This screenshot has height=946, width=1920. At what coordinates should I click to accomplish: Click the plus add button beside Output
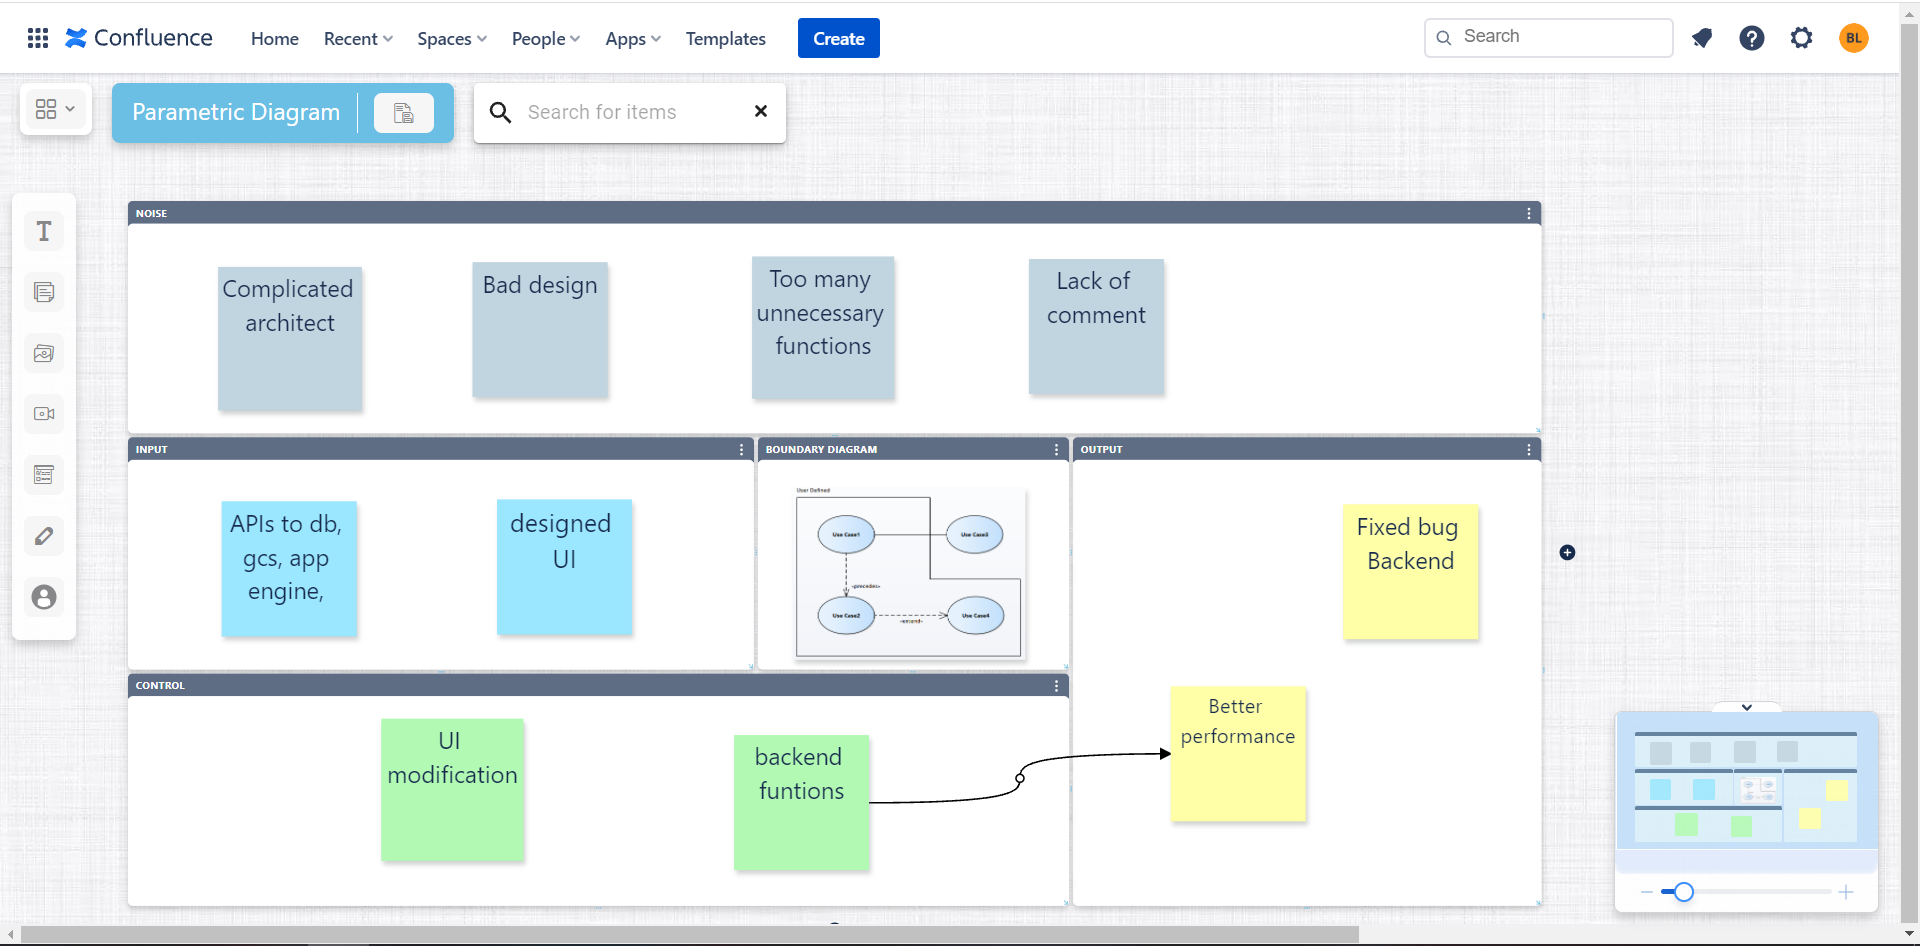(x=1567, y=553)
